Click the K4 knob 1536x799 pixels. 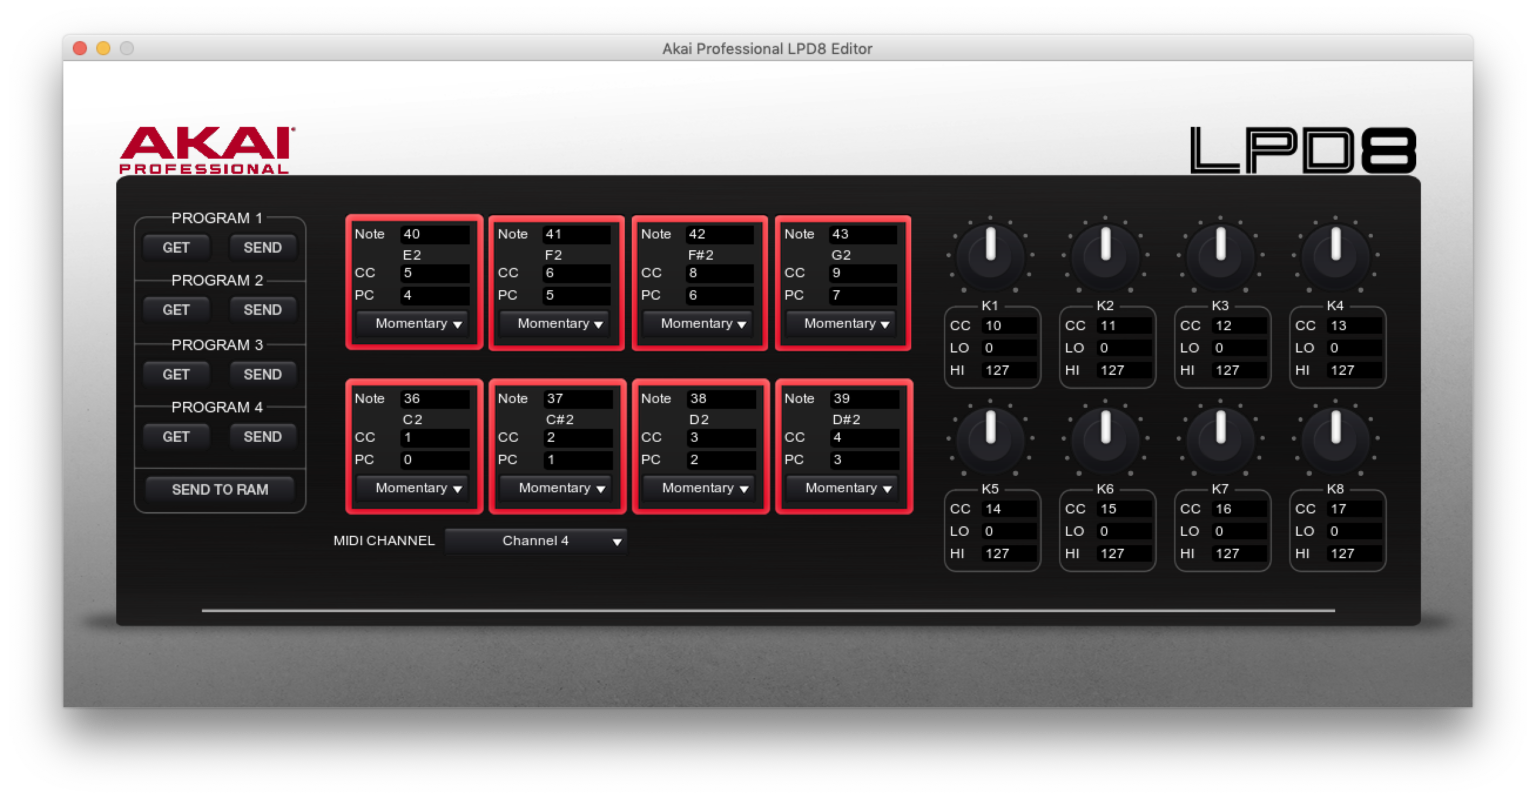pyautogui.click(x=1335, y=255)
